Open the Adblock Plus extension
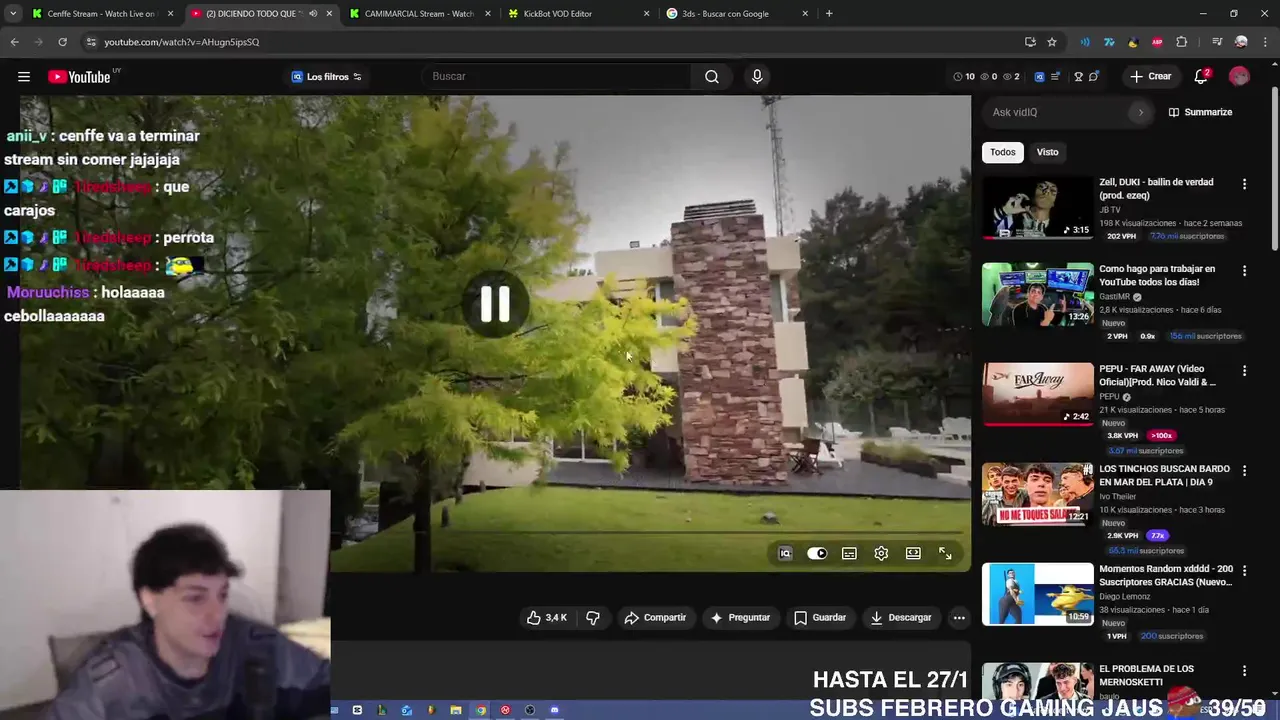Viewport: 1280px width, 720px height. click(x=1157, y=42)
